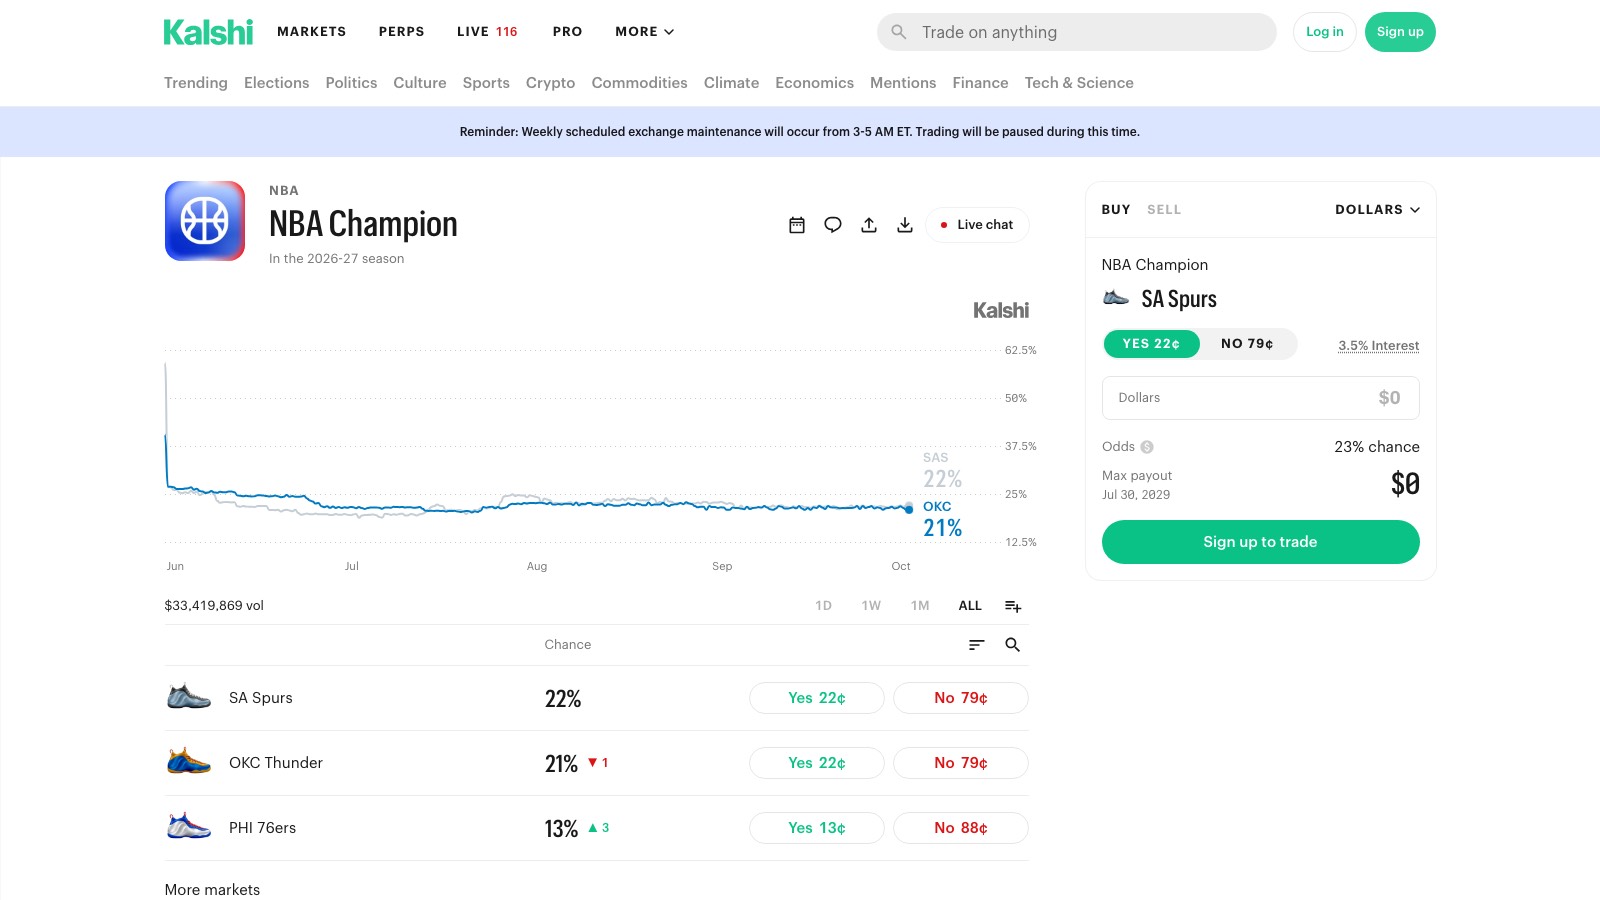
Task: Open Live chat
Action: click(x=977, y=225)
